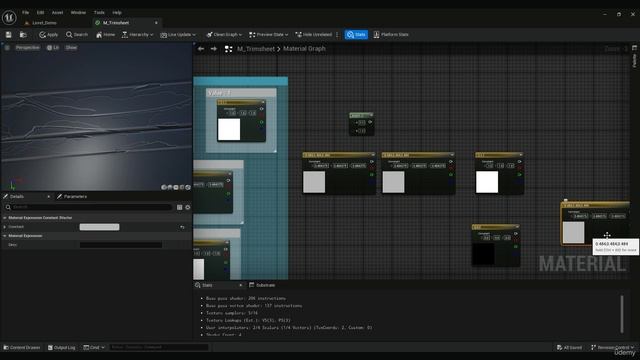The height and width of the screenshot is (360, 640).
Task: Toggle Hide Unrelated nodes
Action: [x=314, y=35]
